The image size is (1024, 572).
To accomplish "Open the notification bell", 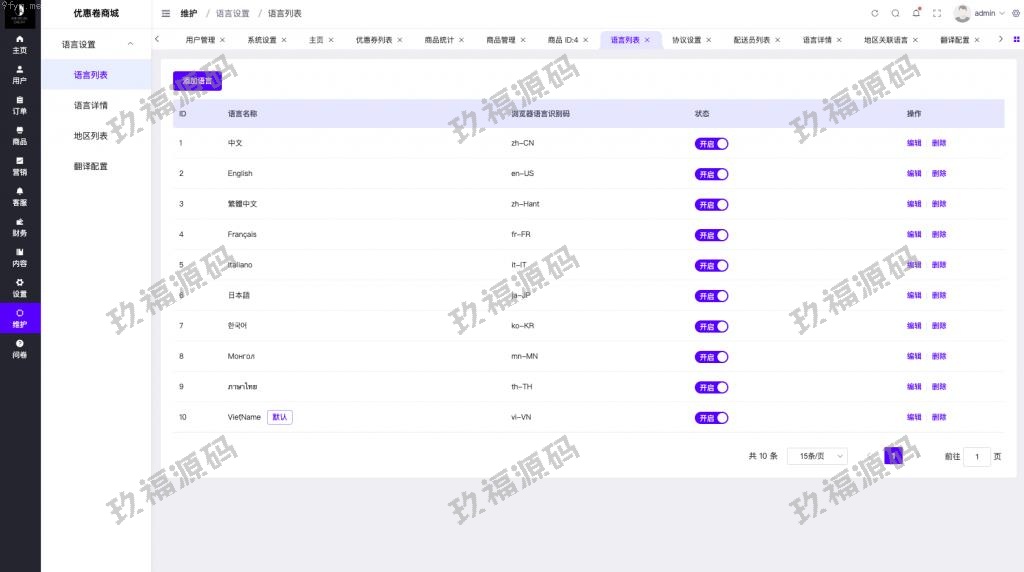I will [x=916, y=13].
